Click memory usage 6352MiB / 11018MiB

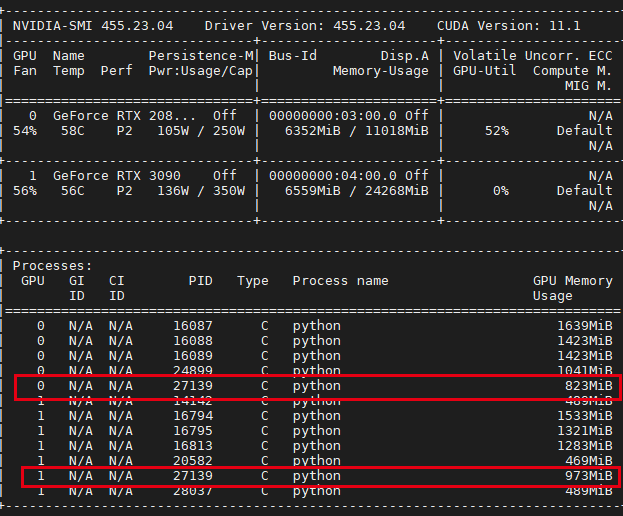(357, 131)
